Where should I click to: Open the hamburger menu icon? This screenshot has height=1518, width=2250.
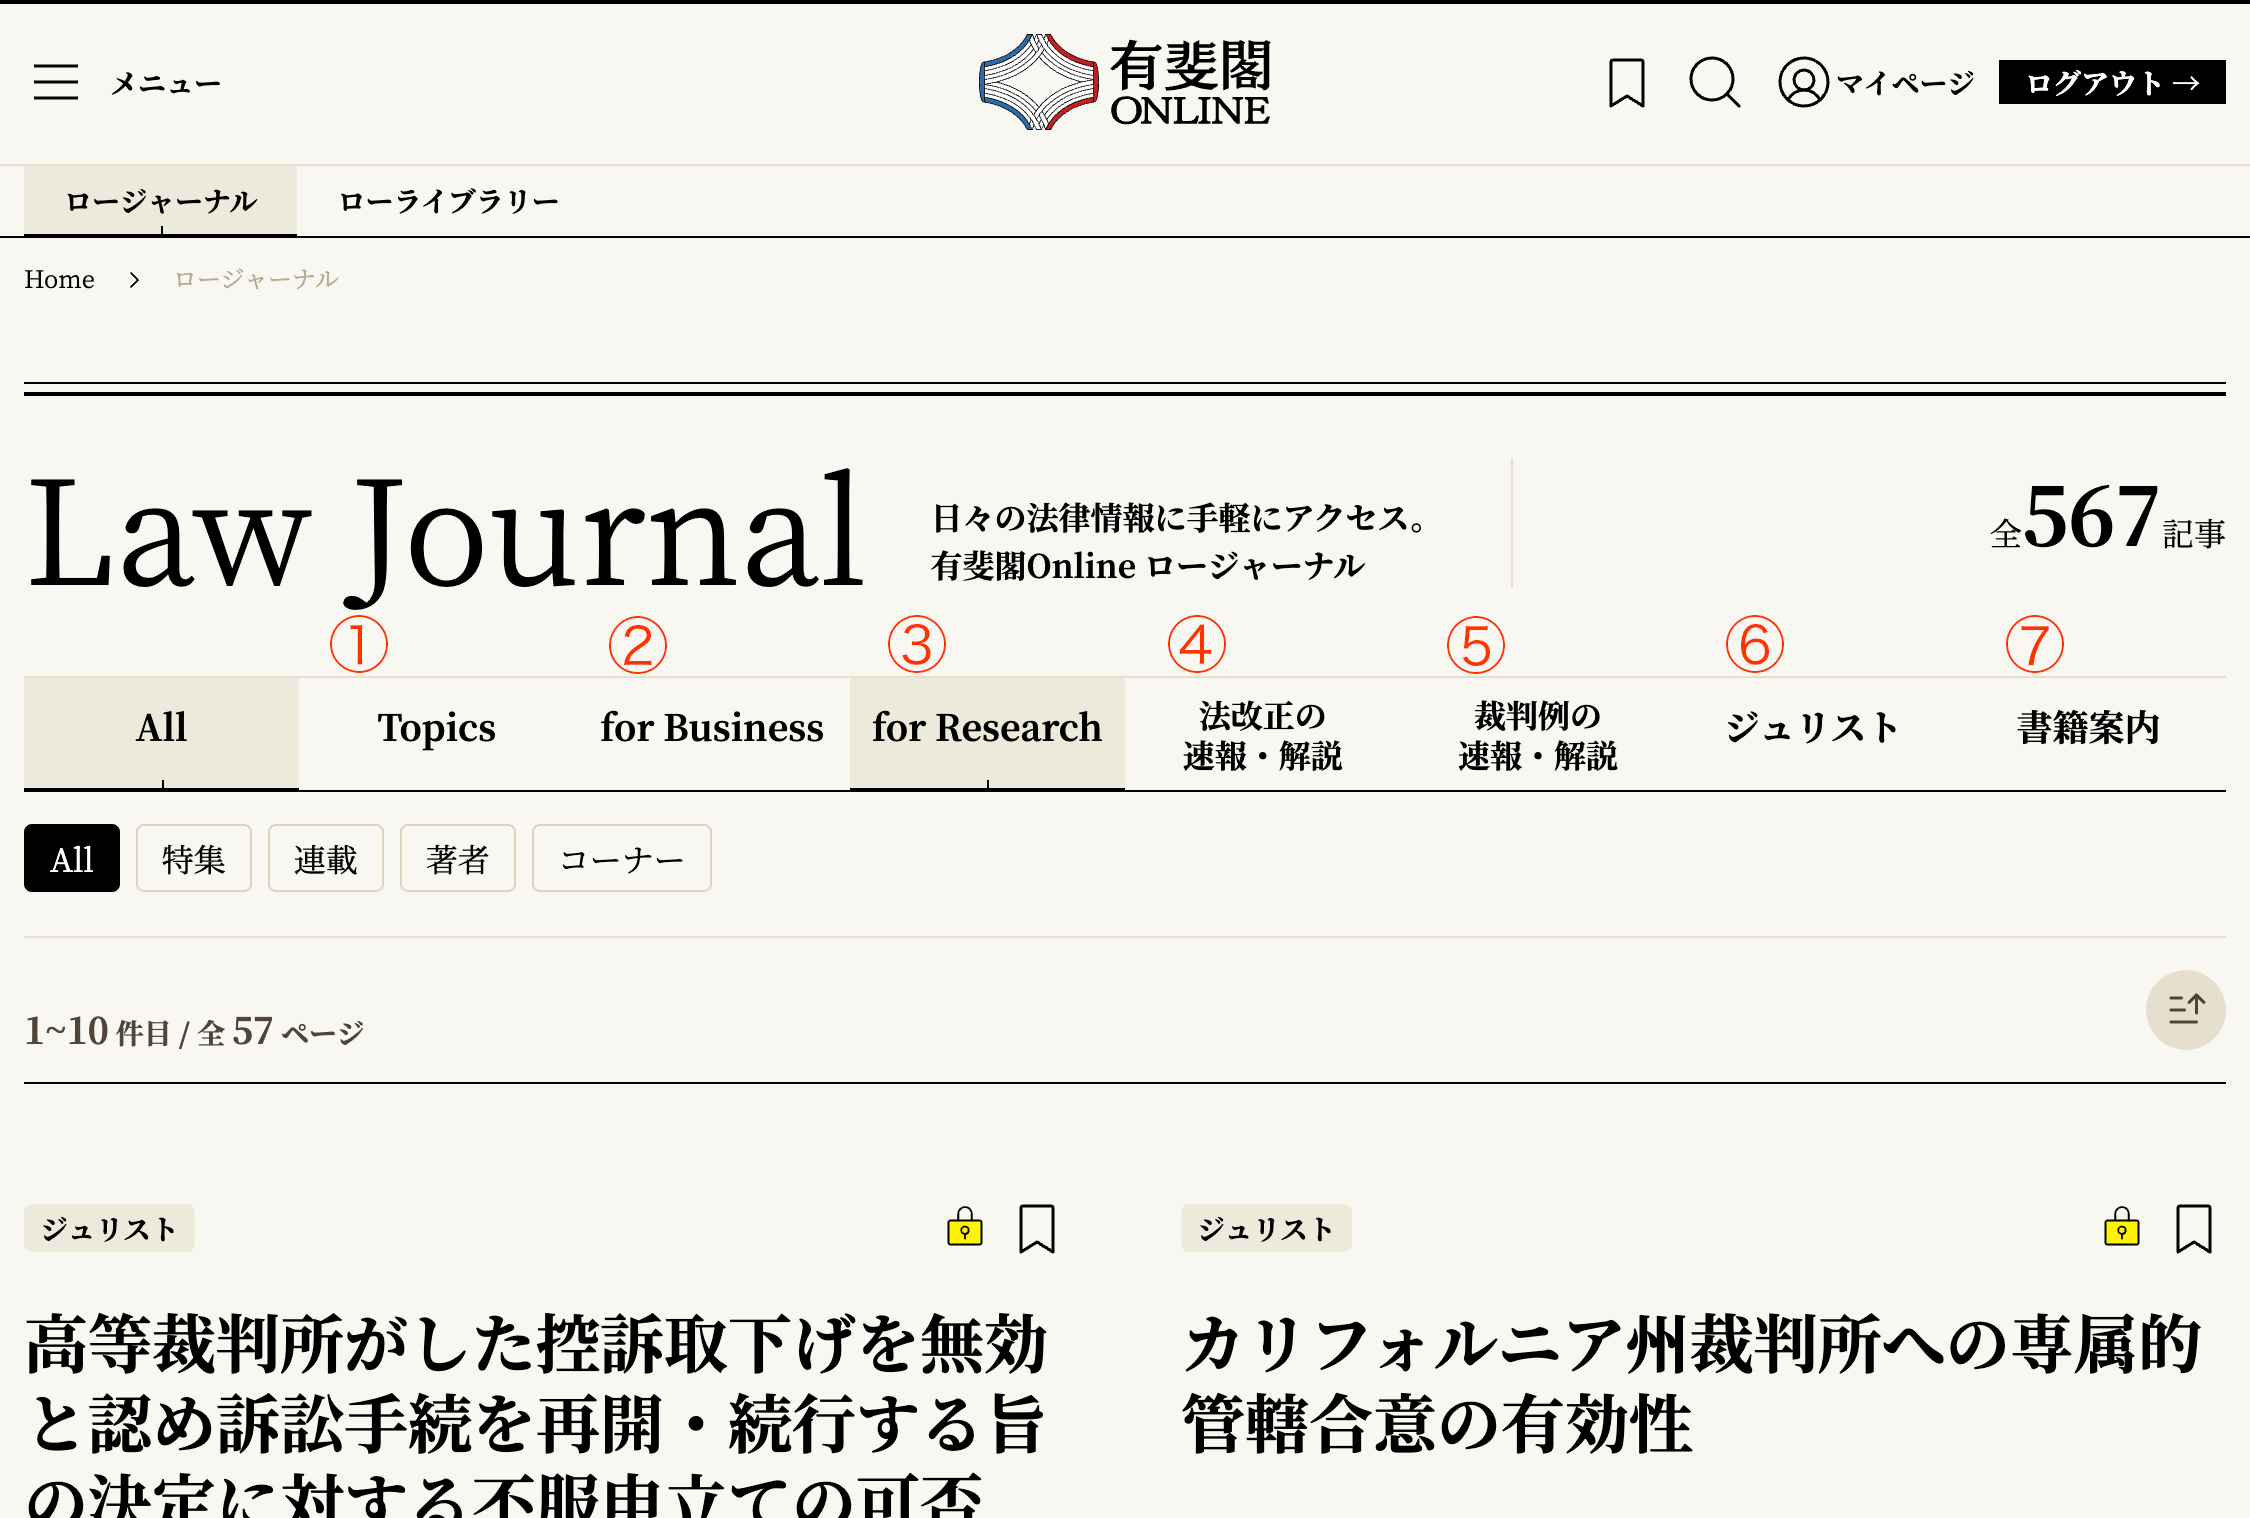click(x=56, y=82)
